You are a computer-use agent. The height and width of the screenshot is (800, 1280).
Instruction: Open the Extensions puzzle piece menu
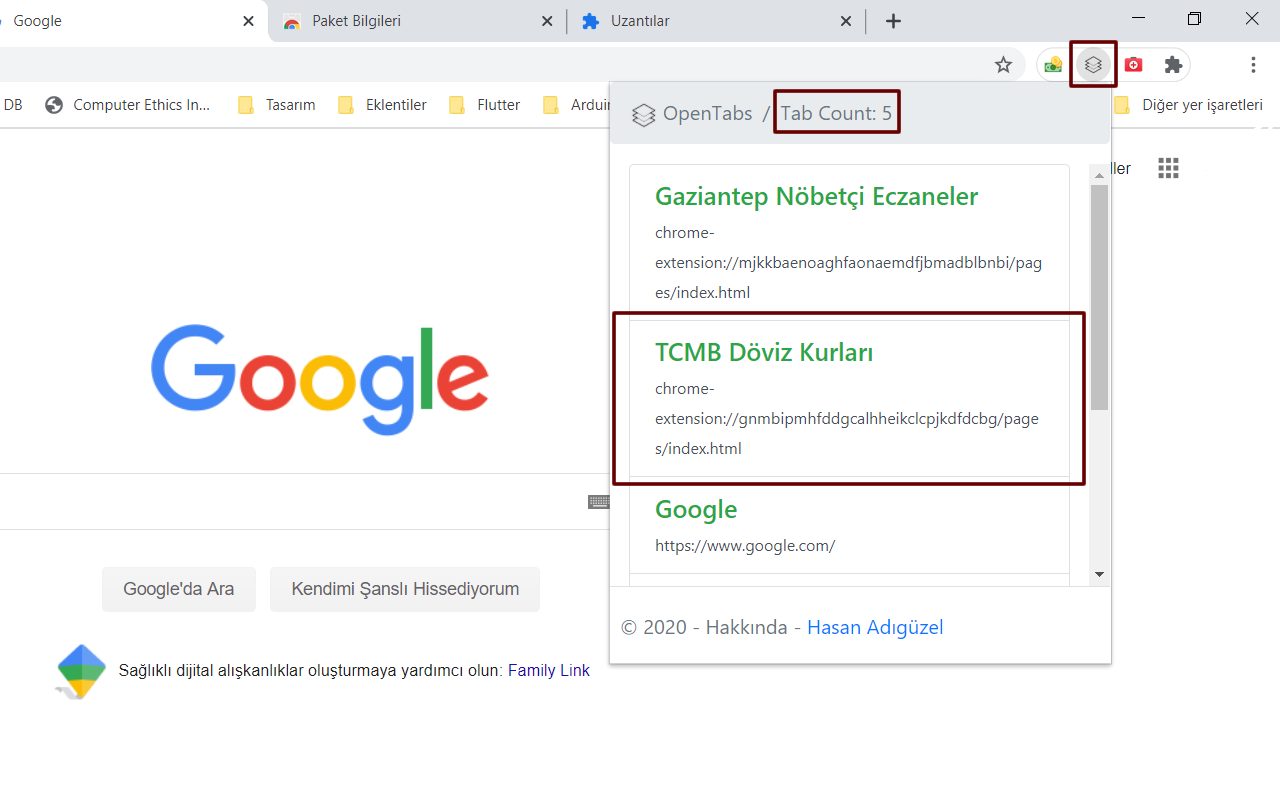click(x=1173, y=65)
